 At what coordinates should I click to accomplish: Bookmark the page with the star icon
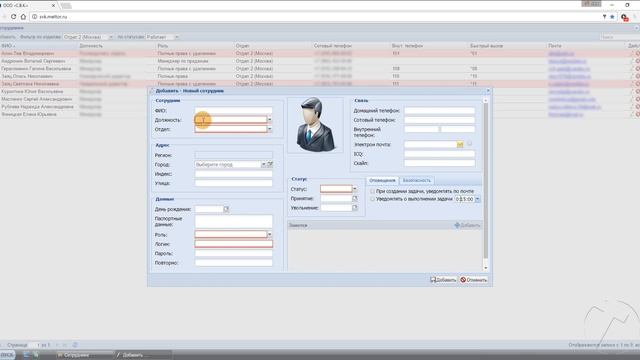tap(612, 17)
